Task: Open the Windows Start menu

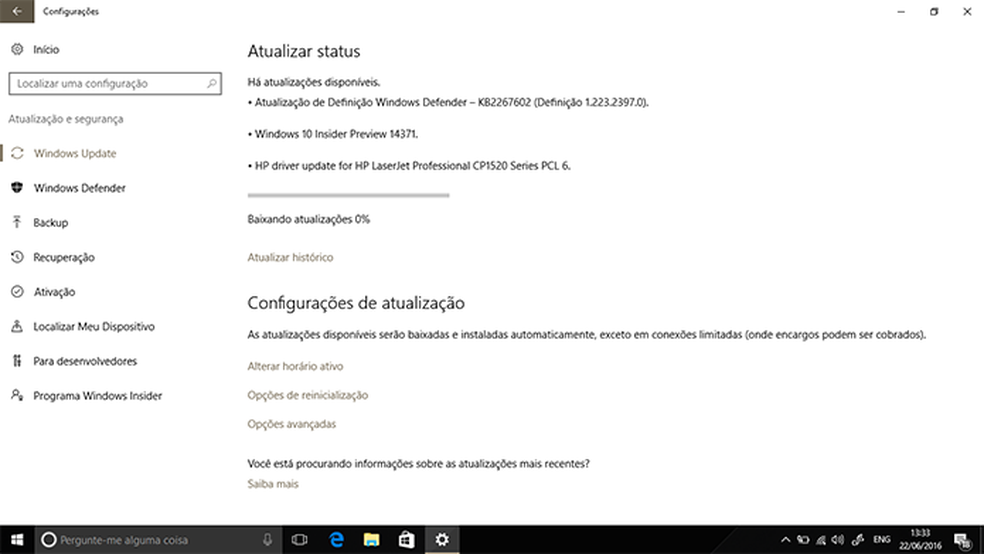Action: [17, 540]
